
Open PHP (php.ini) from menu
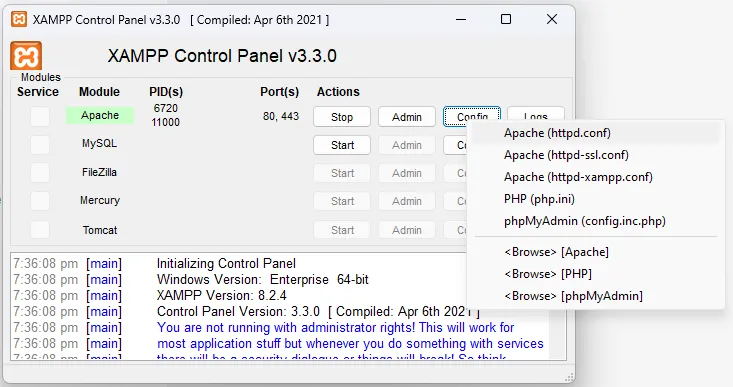[596, 199]
